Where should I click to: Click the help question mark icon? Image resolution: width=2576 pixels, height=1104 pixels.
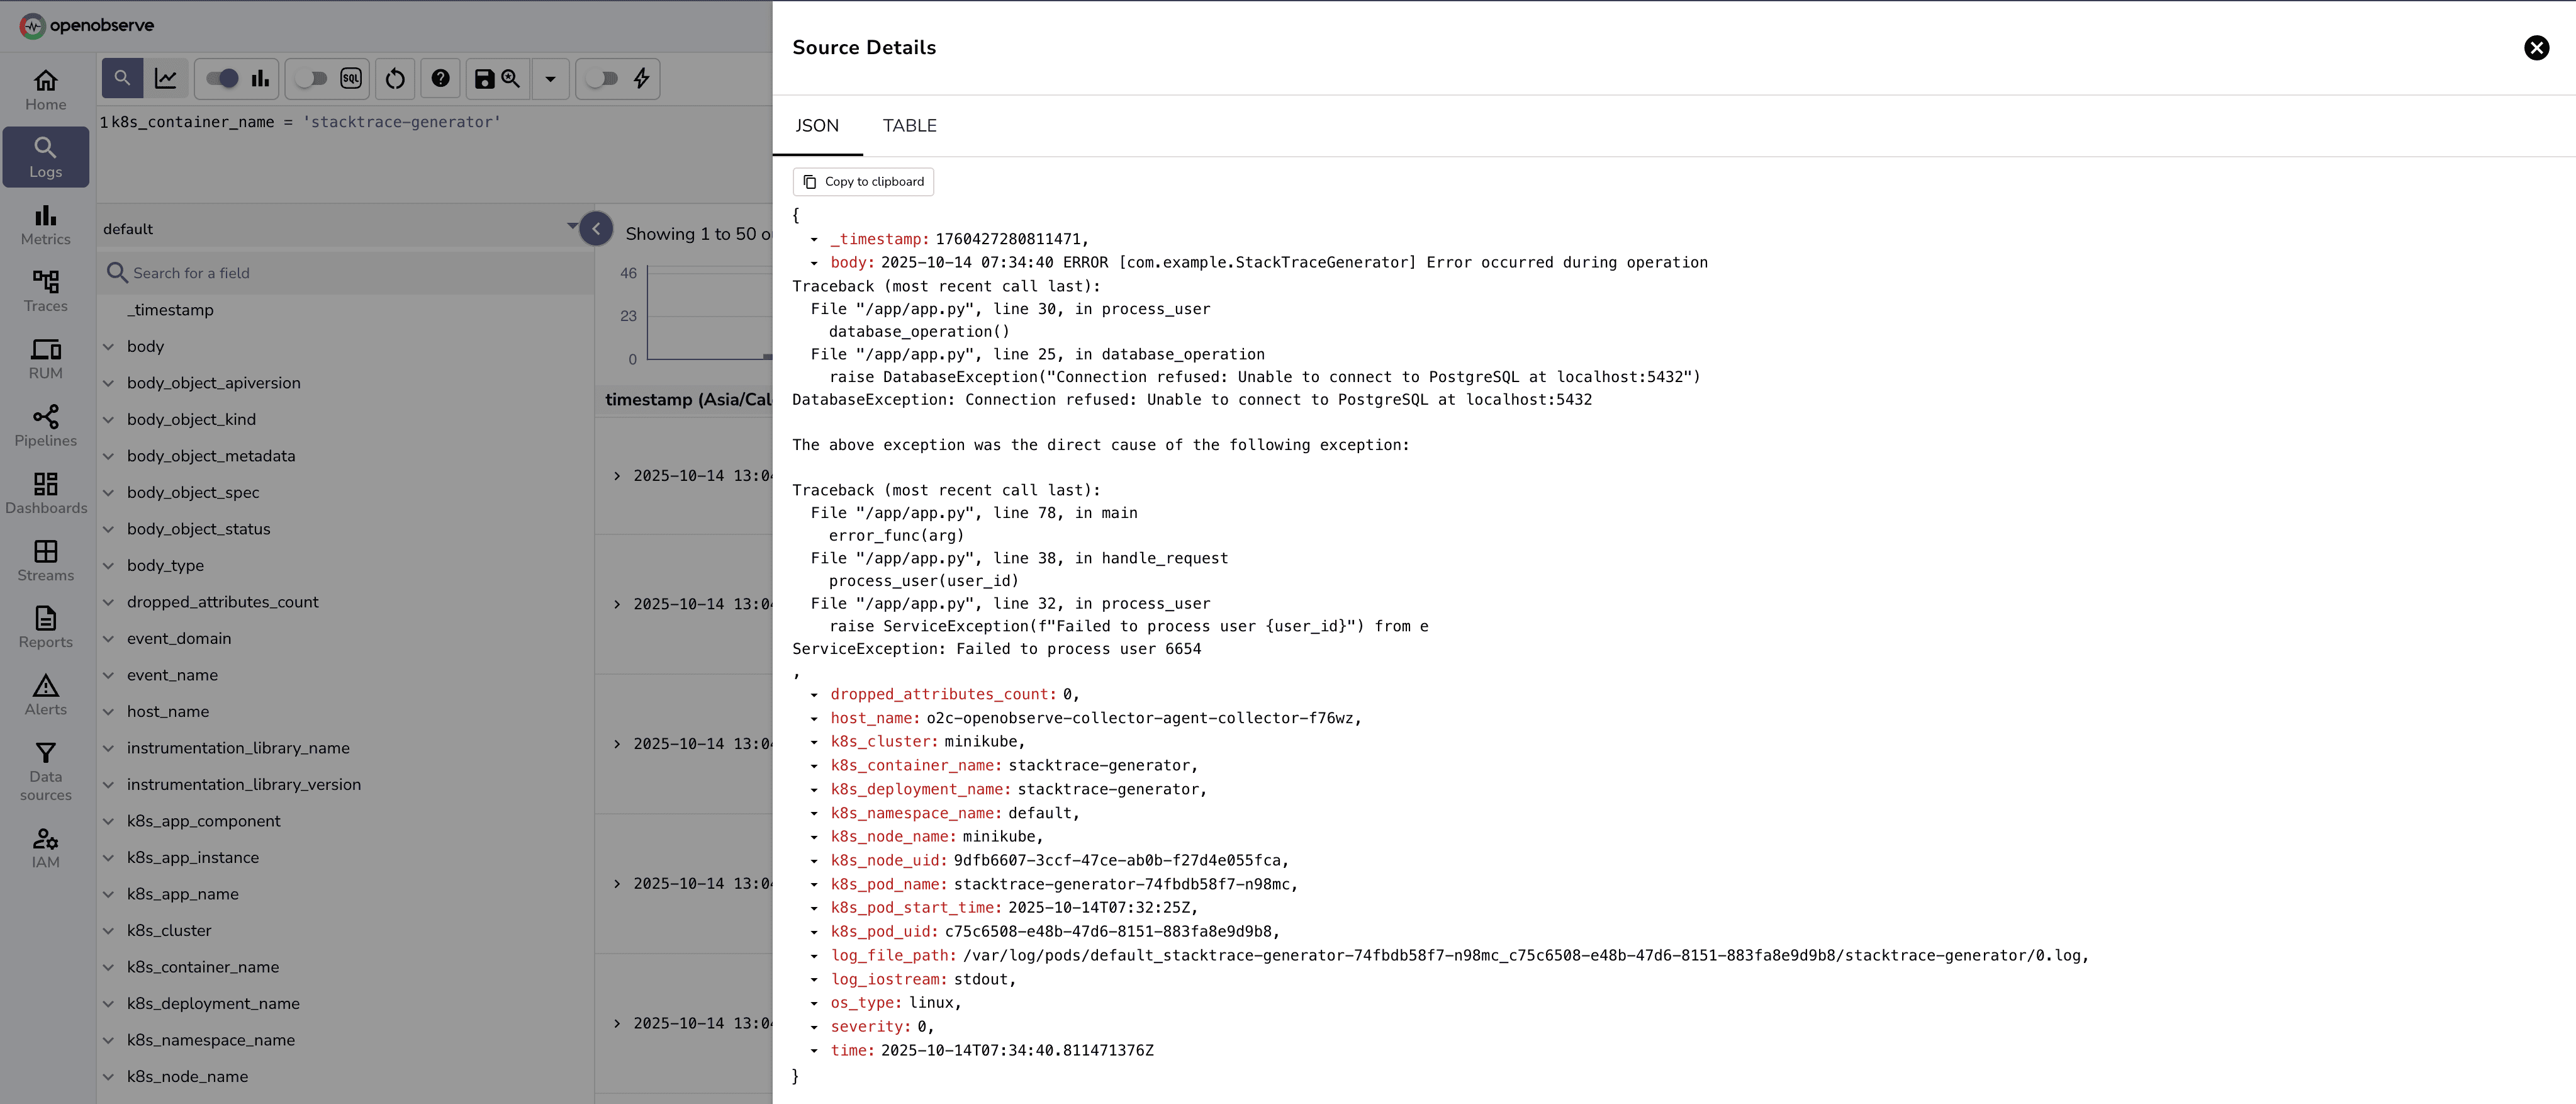point(440,79)
